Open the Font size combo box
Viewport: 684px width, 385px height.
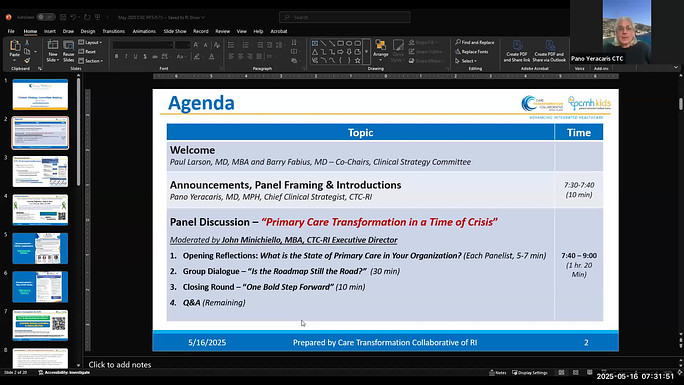coord(182,45)
